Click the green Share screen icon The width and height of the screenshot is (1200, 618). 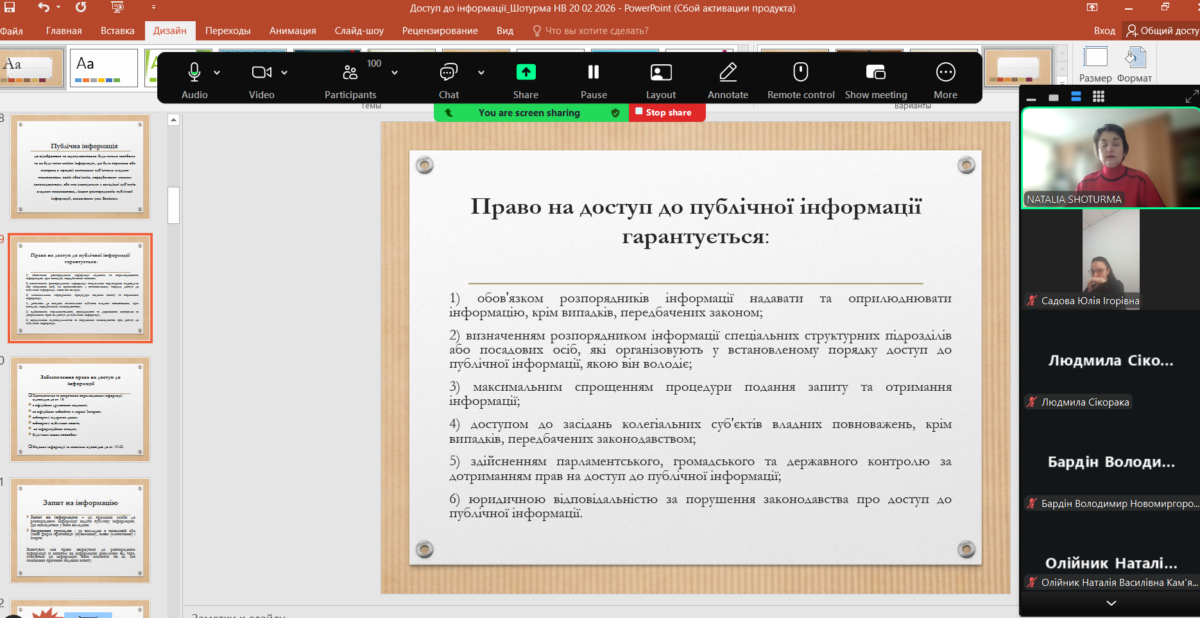click(x=526, y=72)
